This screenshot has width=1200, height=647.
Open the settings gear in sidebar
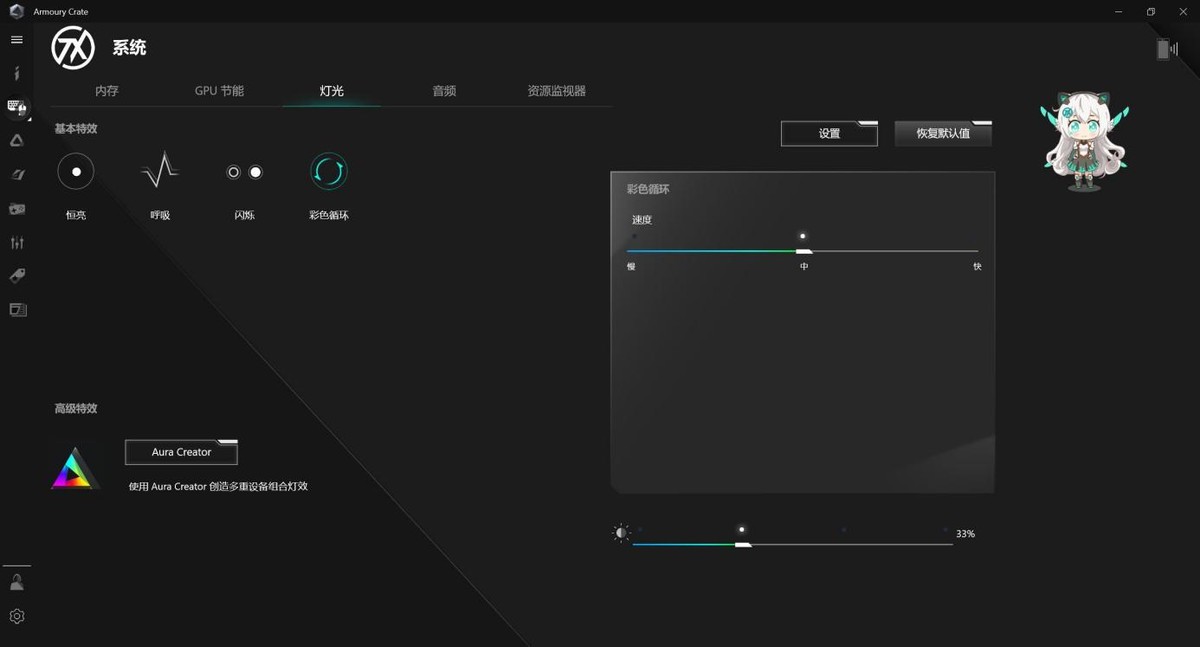click(16, 617)
